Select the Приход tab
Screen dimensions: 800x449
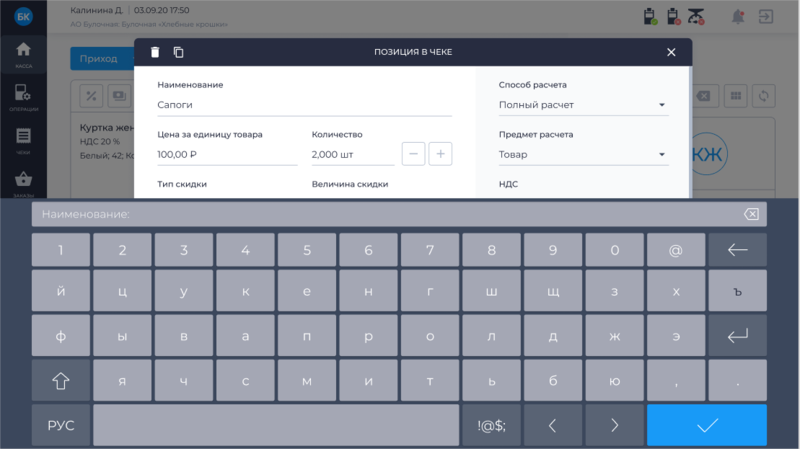100,58
